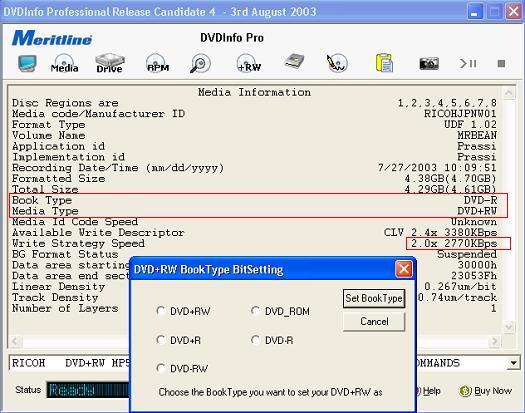Click the Disc Regions are row
The image size is (525, 413).
click(254, 103)
